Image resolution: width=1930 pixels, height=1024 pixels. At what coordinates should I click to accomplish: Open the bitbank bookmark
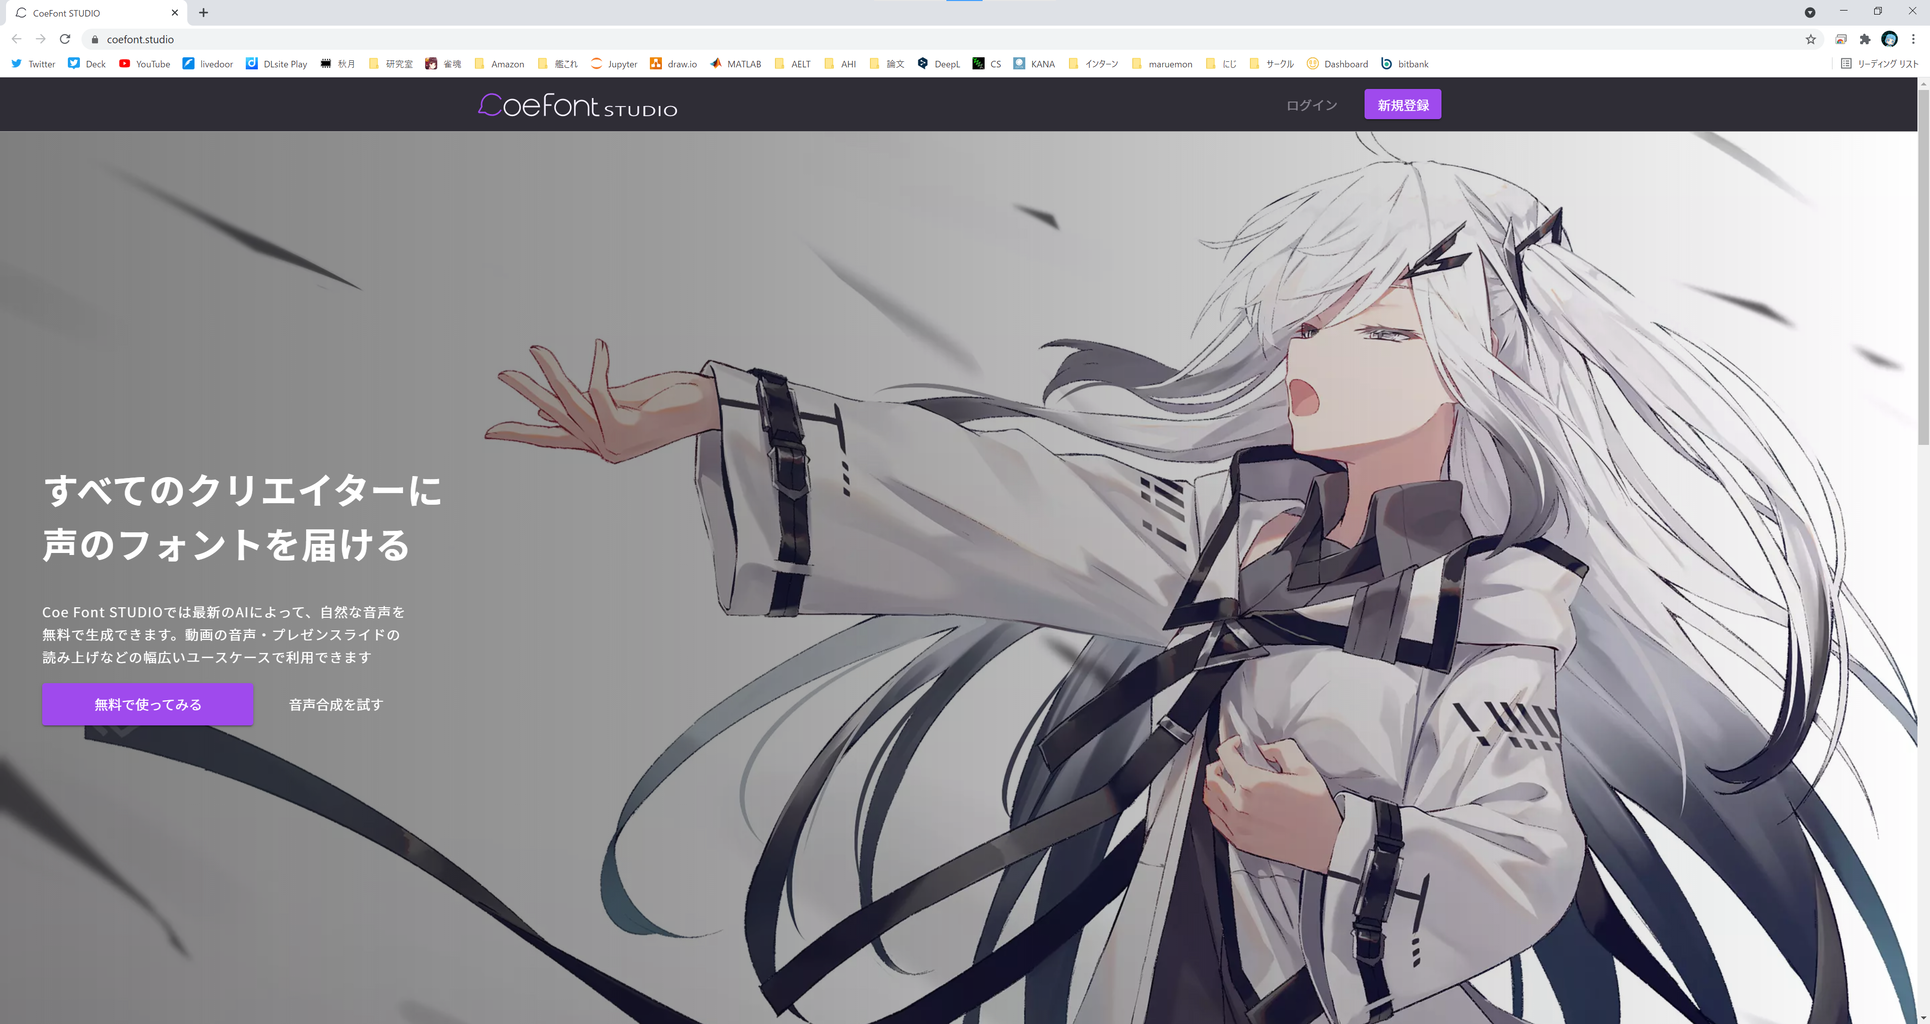pyautogui.click(x=1404, y=64)
